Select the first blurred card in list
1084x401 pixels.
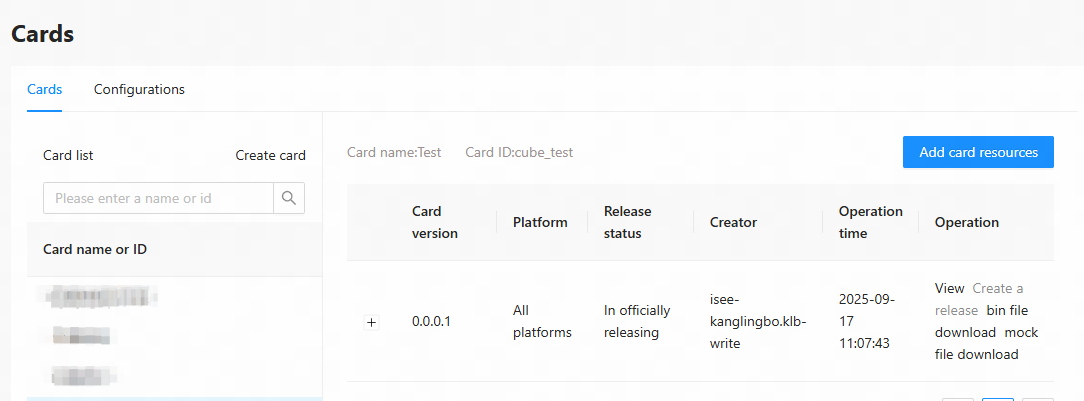(x=102, y=296)
